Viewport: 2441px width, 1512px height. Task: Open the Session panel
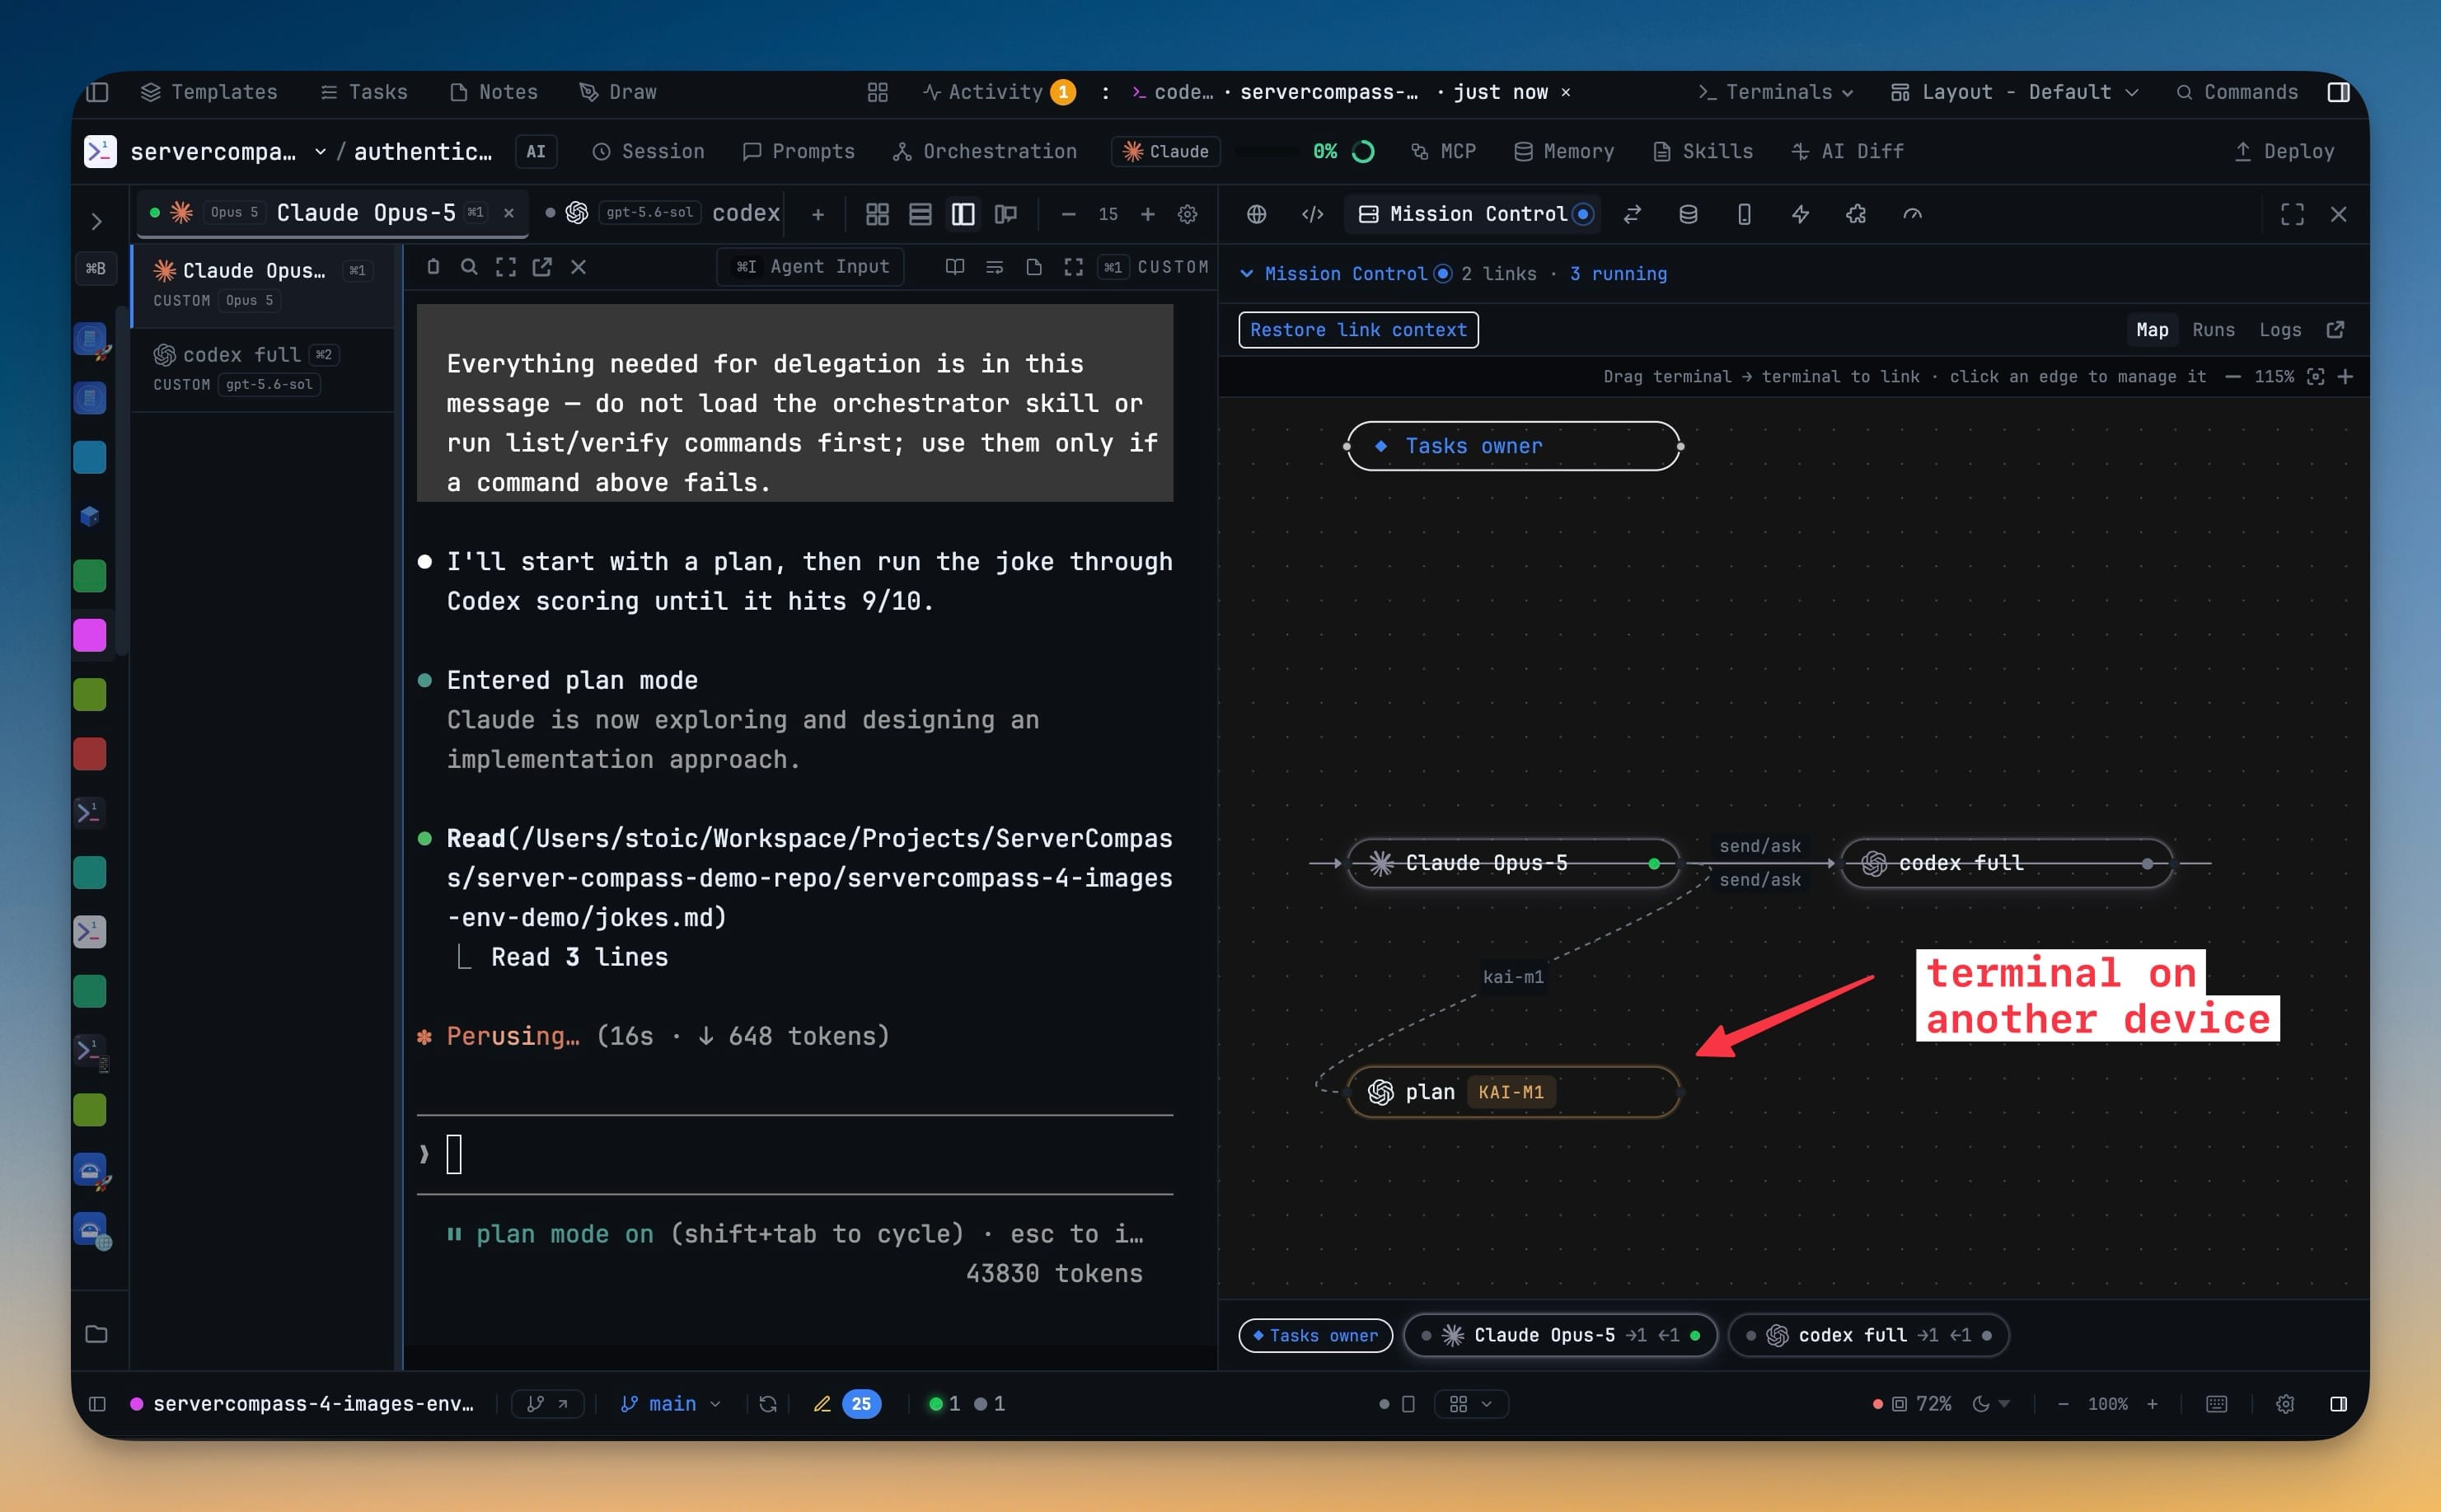click(648, 151)
